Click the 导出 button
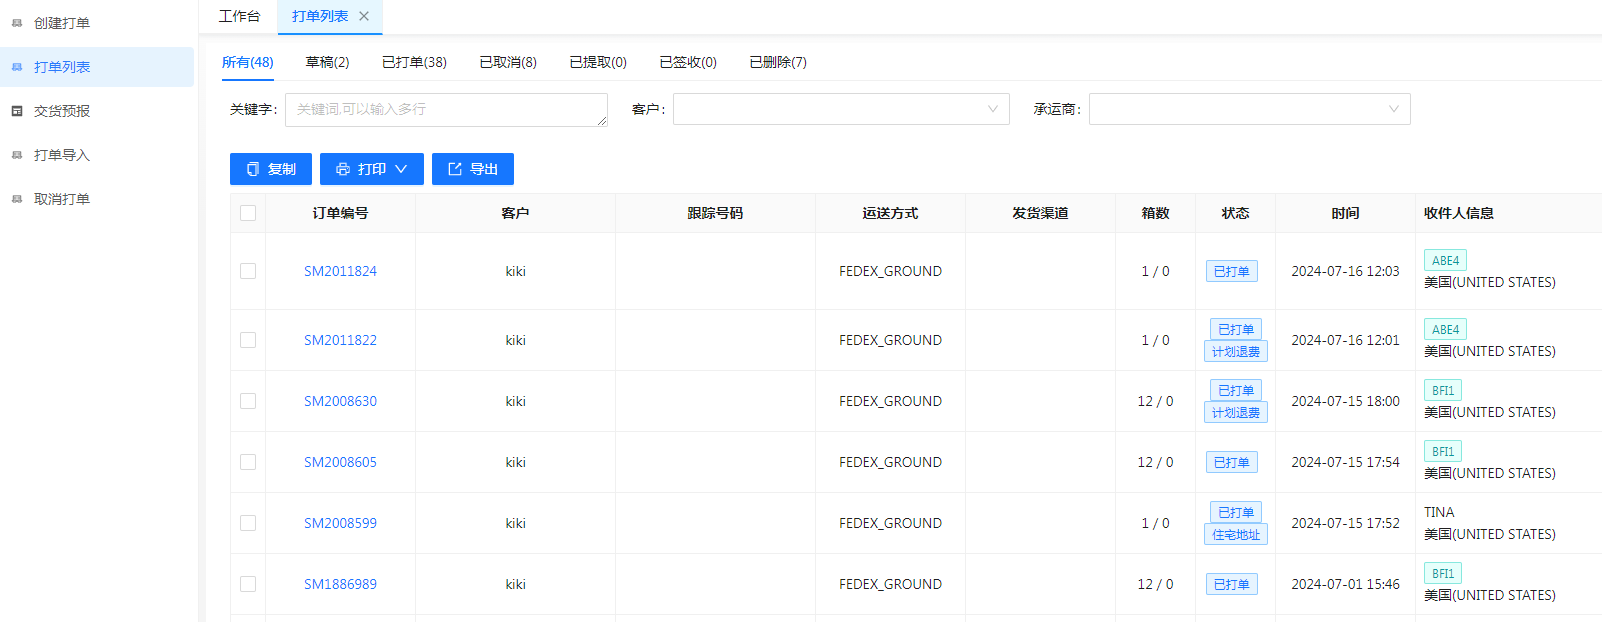The width and height of the screenshot is (1602, 622). 473,169
